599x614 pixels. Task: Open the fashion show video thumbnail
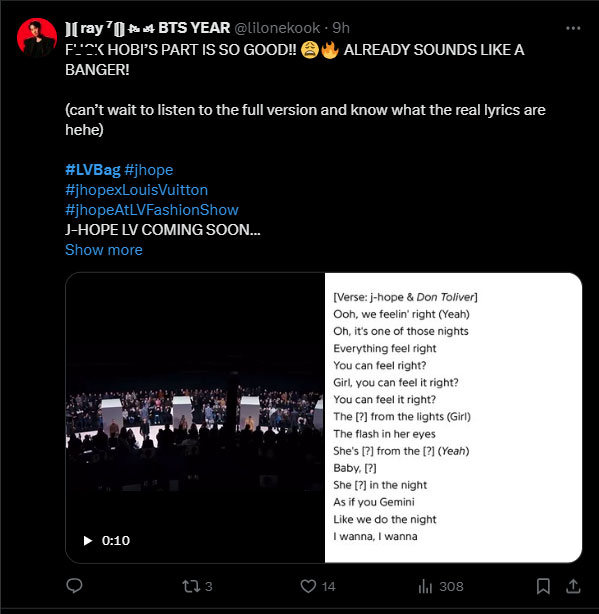coord(195,418)
